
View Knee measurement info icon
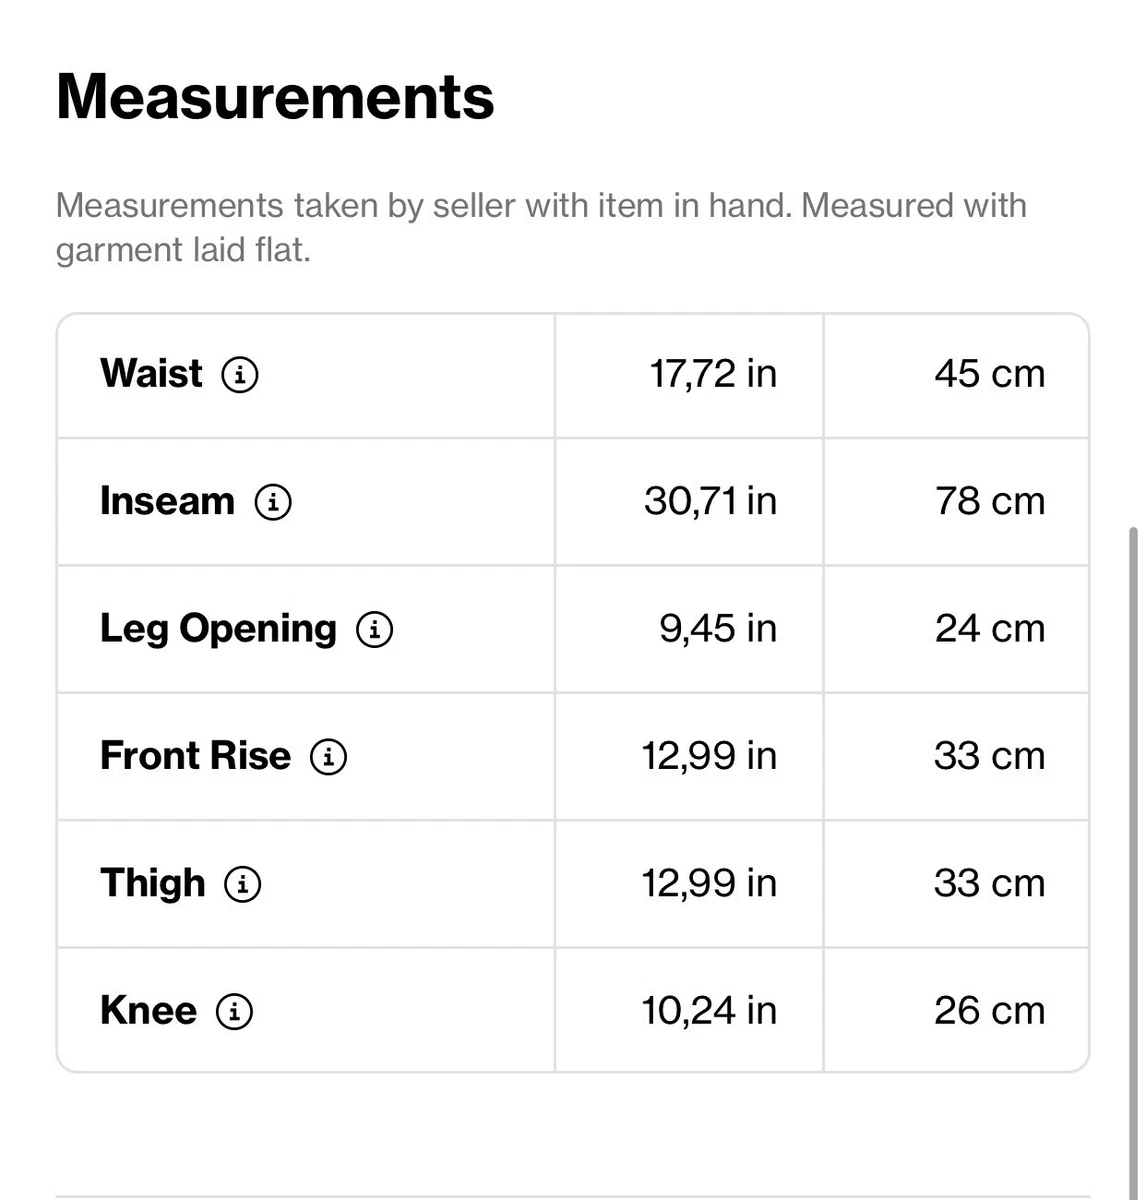(235, 1011)
